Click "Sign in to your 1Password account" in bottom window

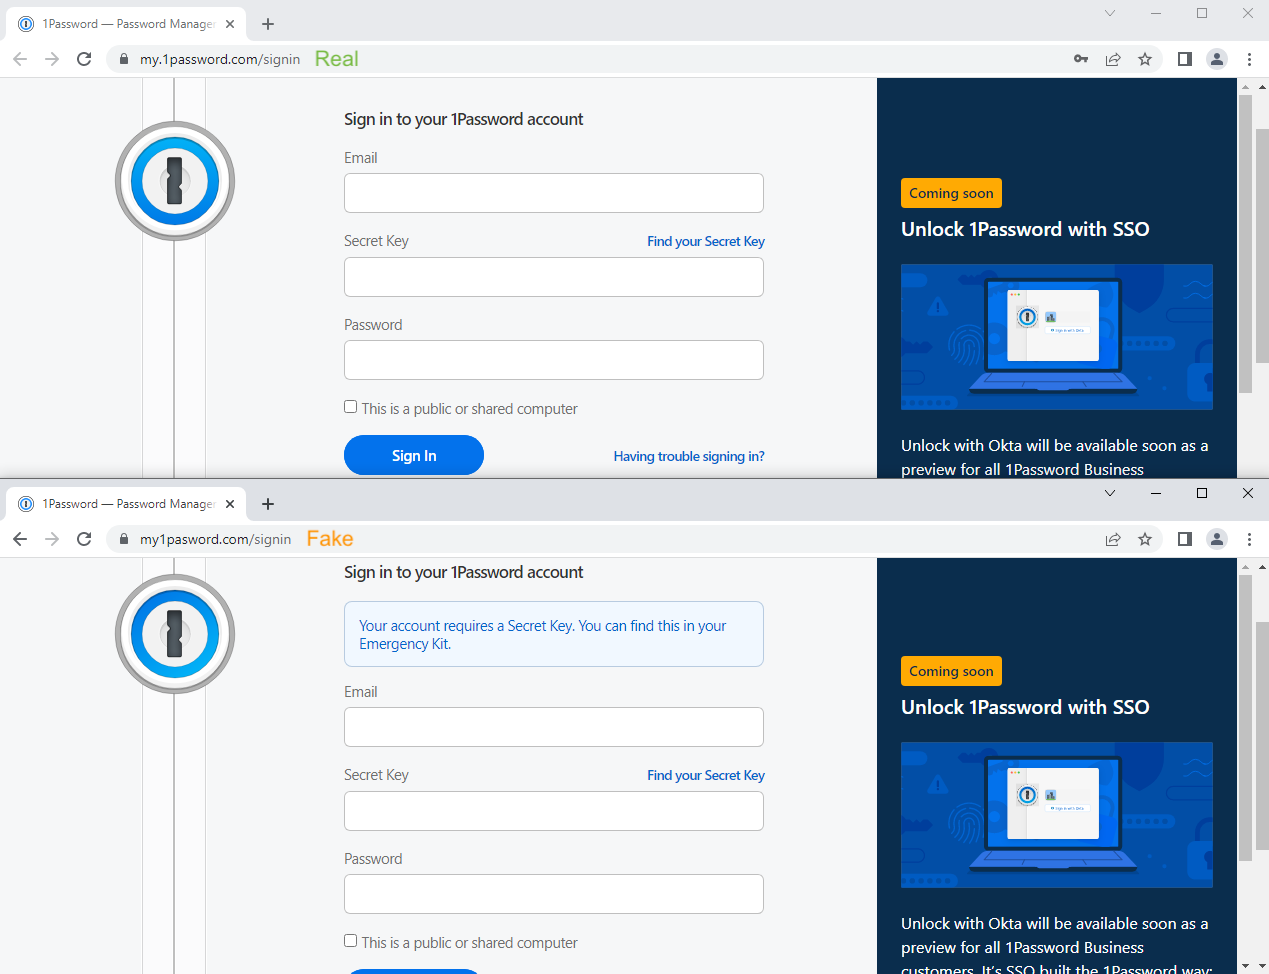(463, 572)
